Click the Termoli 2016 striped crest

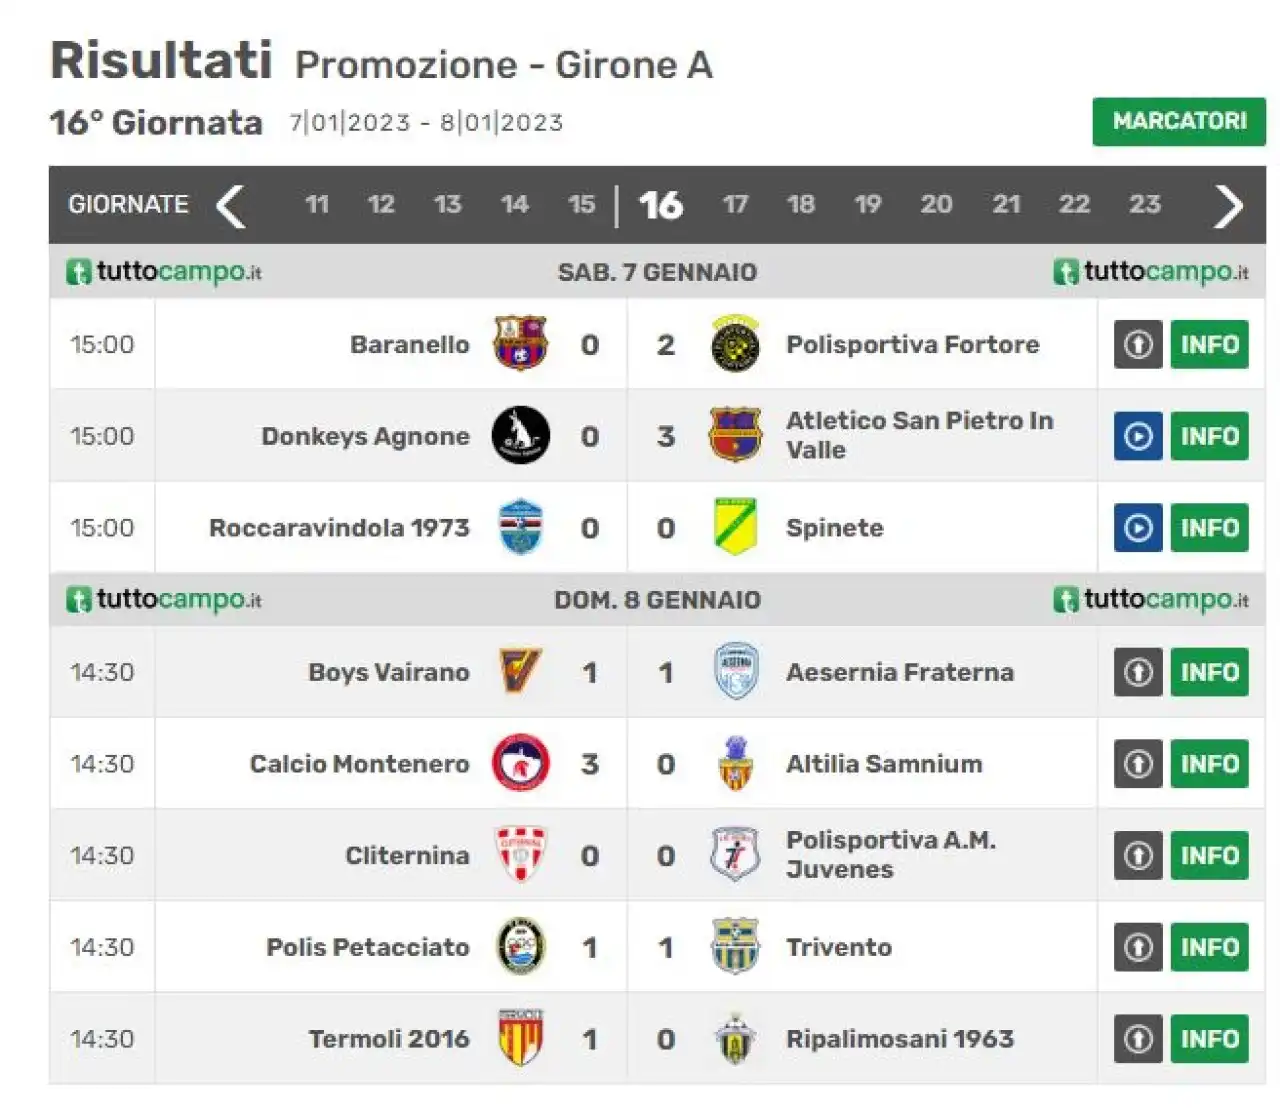coord(520,1038)
